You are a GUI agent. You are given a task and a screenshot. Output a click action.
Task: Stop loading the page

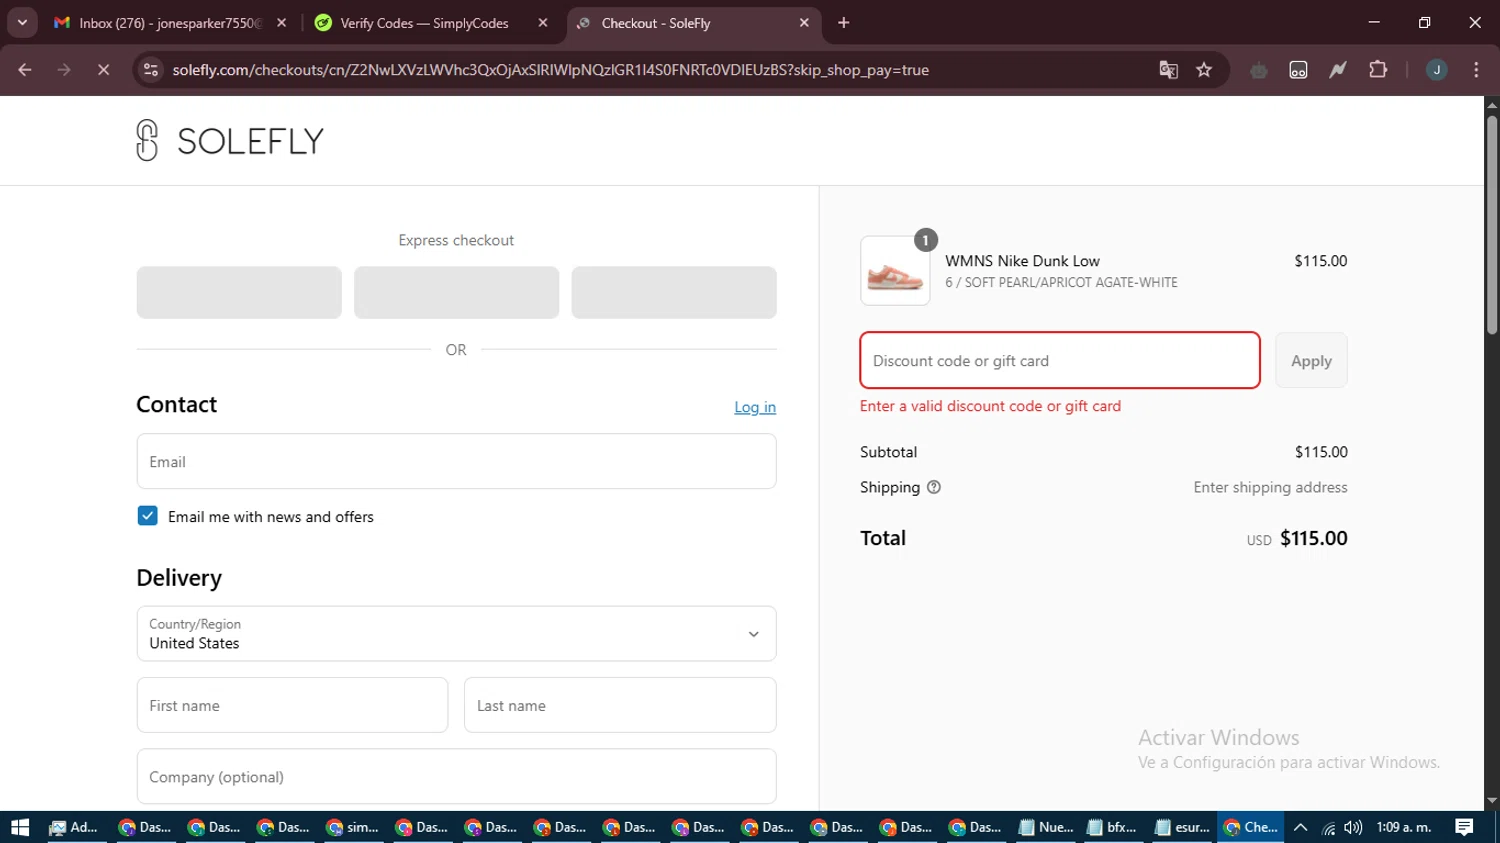point(103,70)
